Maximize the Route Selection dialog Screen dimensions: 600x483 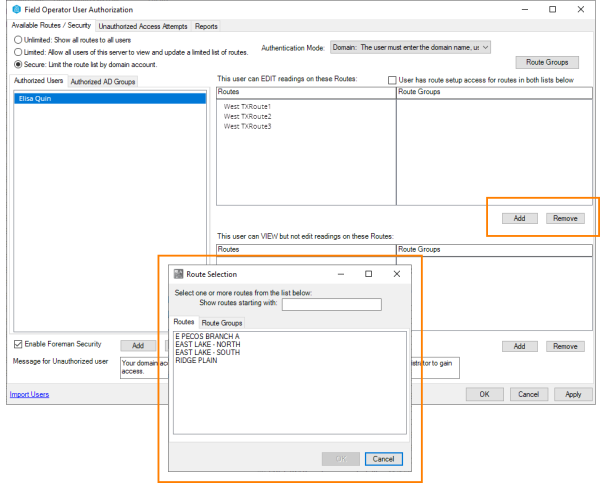click(x=368, y=274)
